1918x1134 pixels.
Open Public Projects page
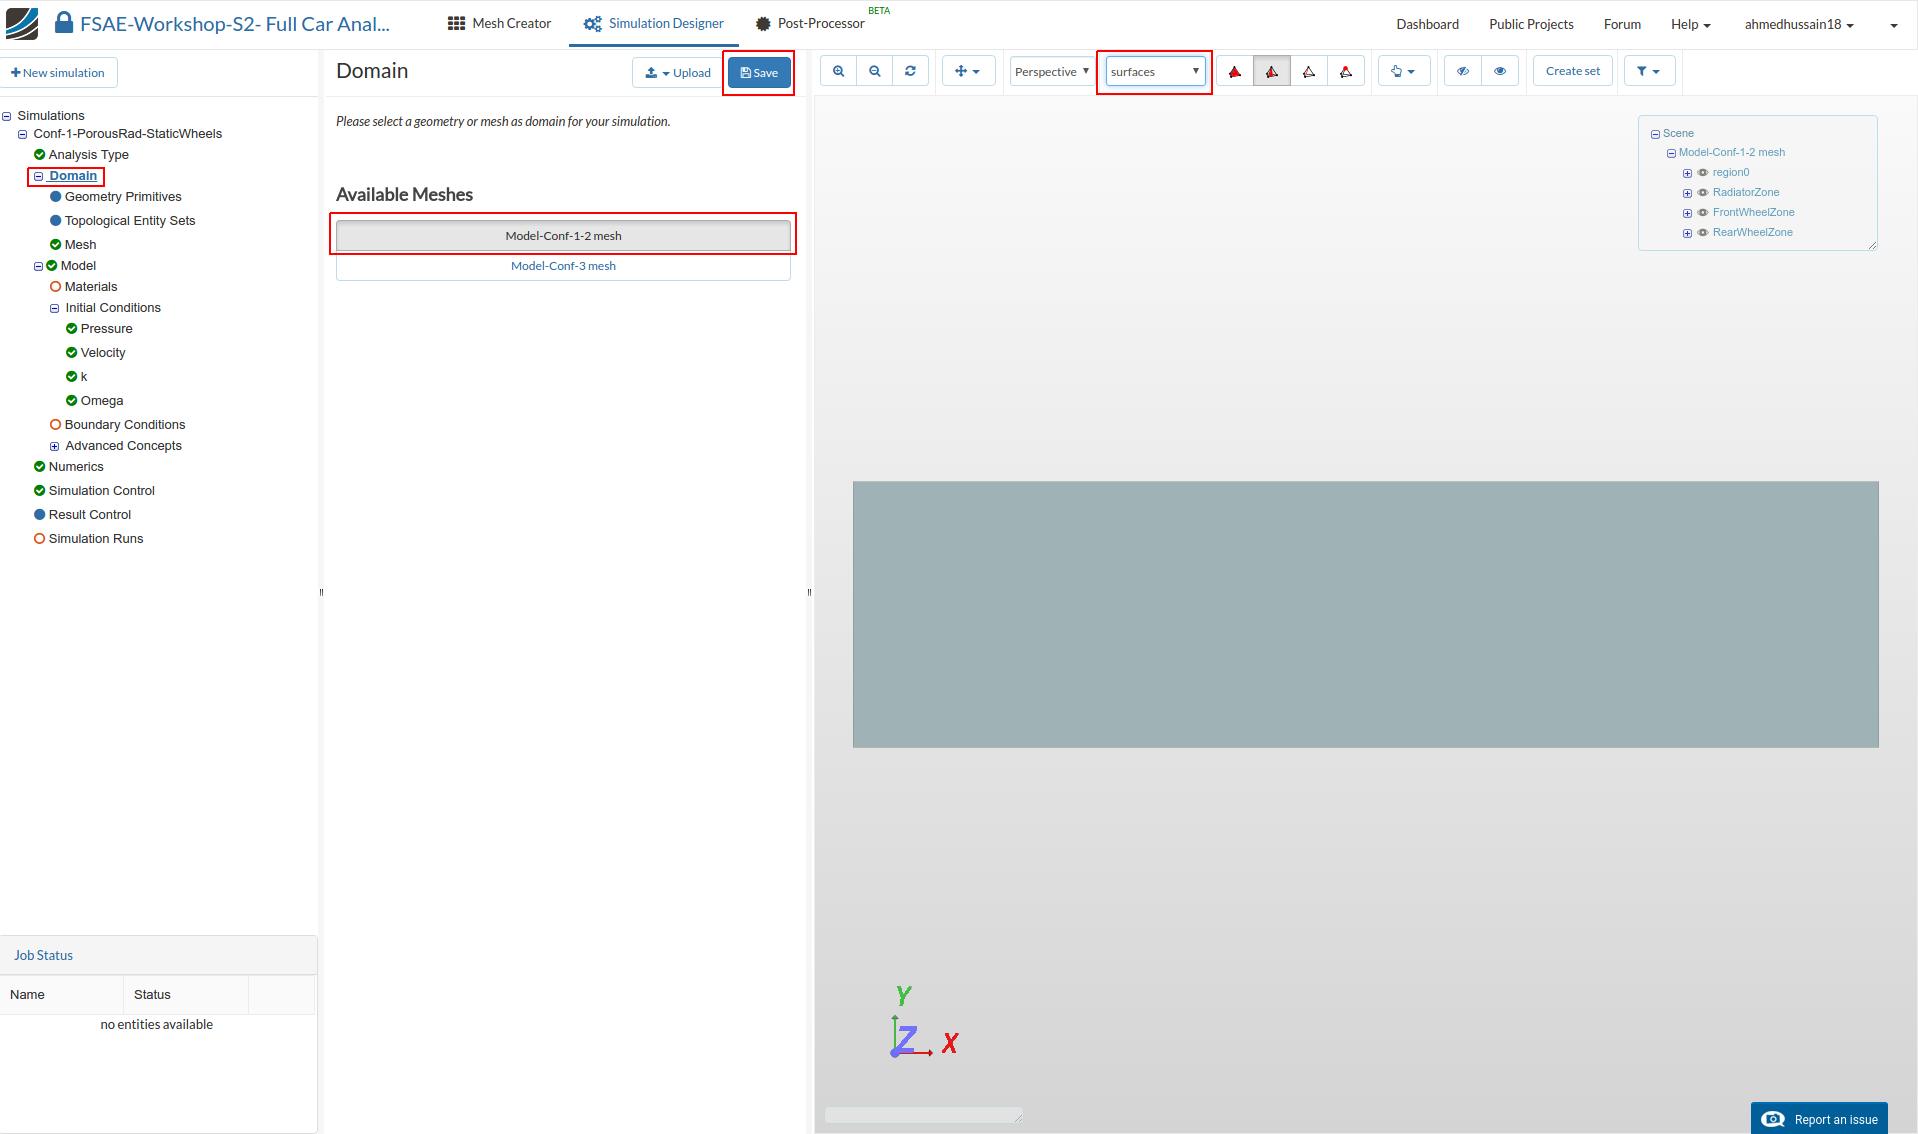pyautogui.click(x=1531, y=24)
